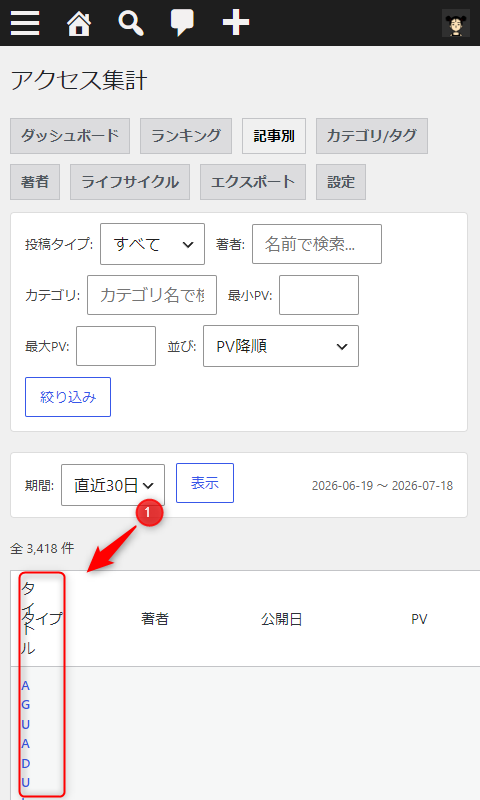Click the plus icon to add new
Image resolution: width=480 pixels, height=800 pixels.
[236, 23]
